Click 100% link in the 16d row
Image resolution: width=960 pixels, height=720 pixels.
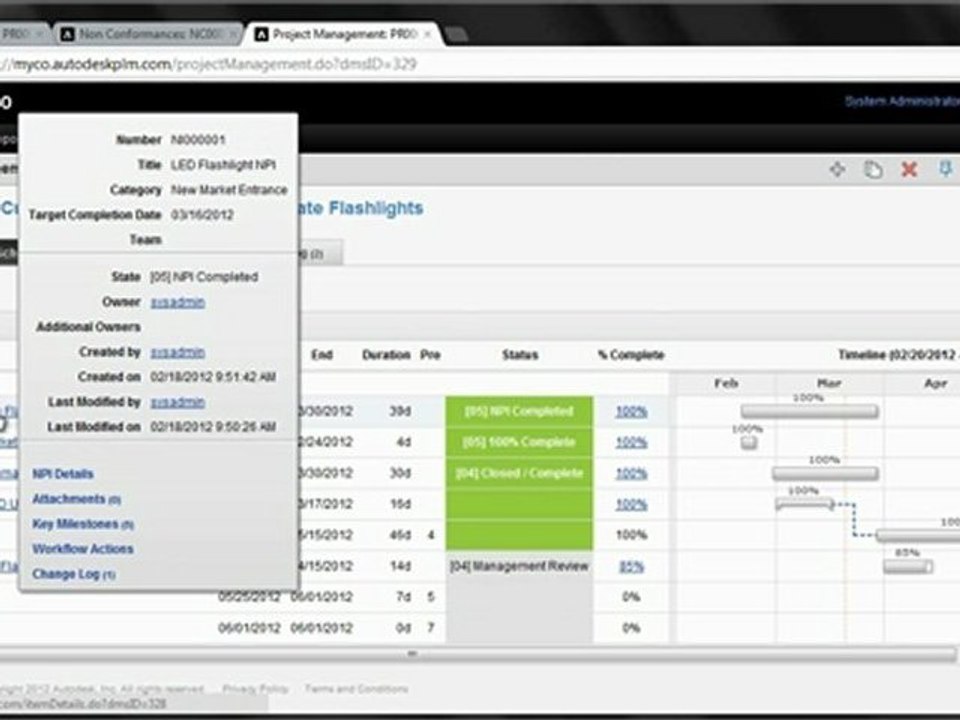point(631,504)
